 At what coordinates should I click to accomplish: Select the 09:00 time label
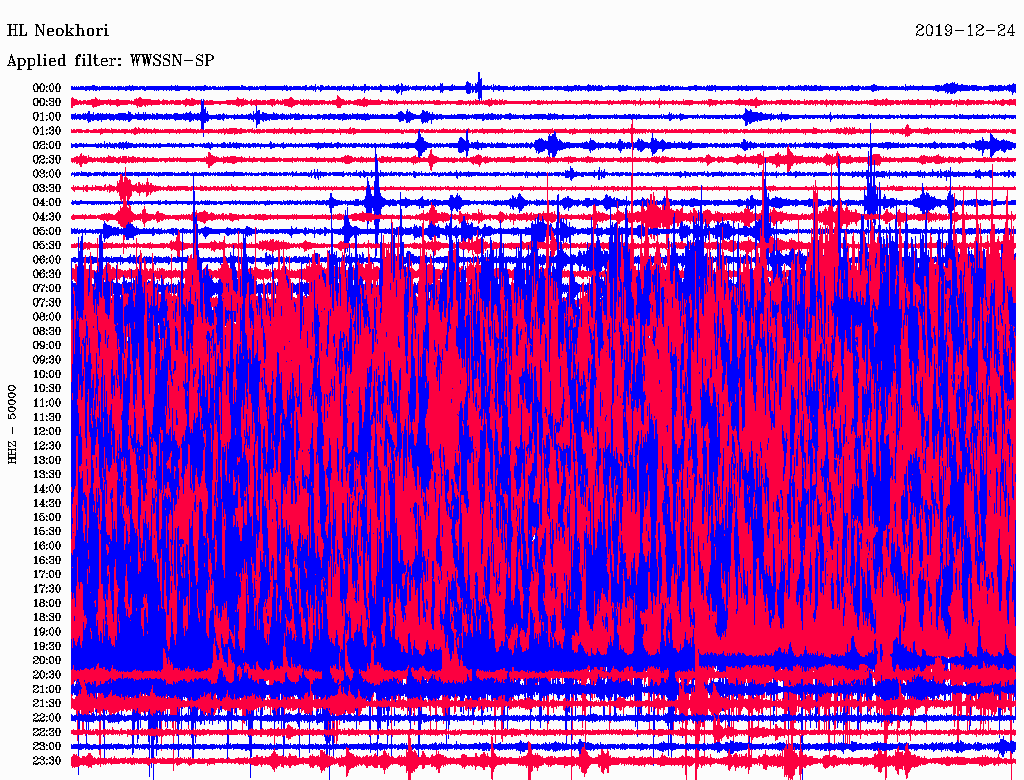47,346
